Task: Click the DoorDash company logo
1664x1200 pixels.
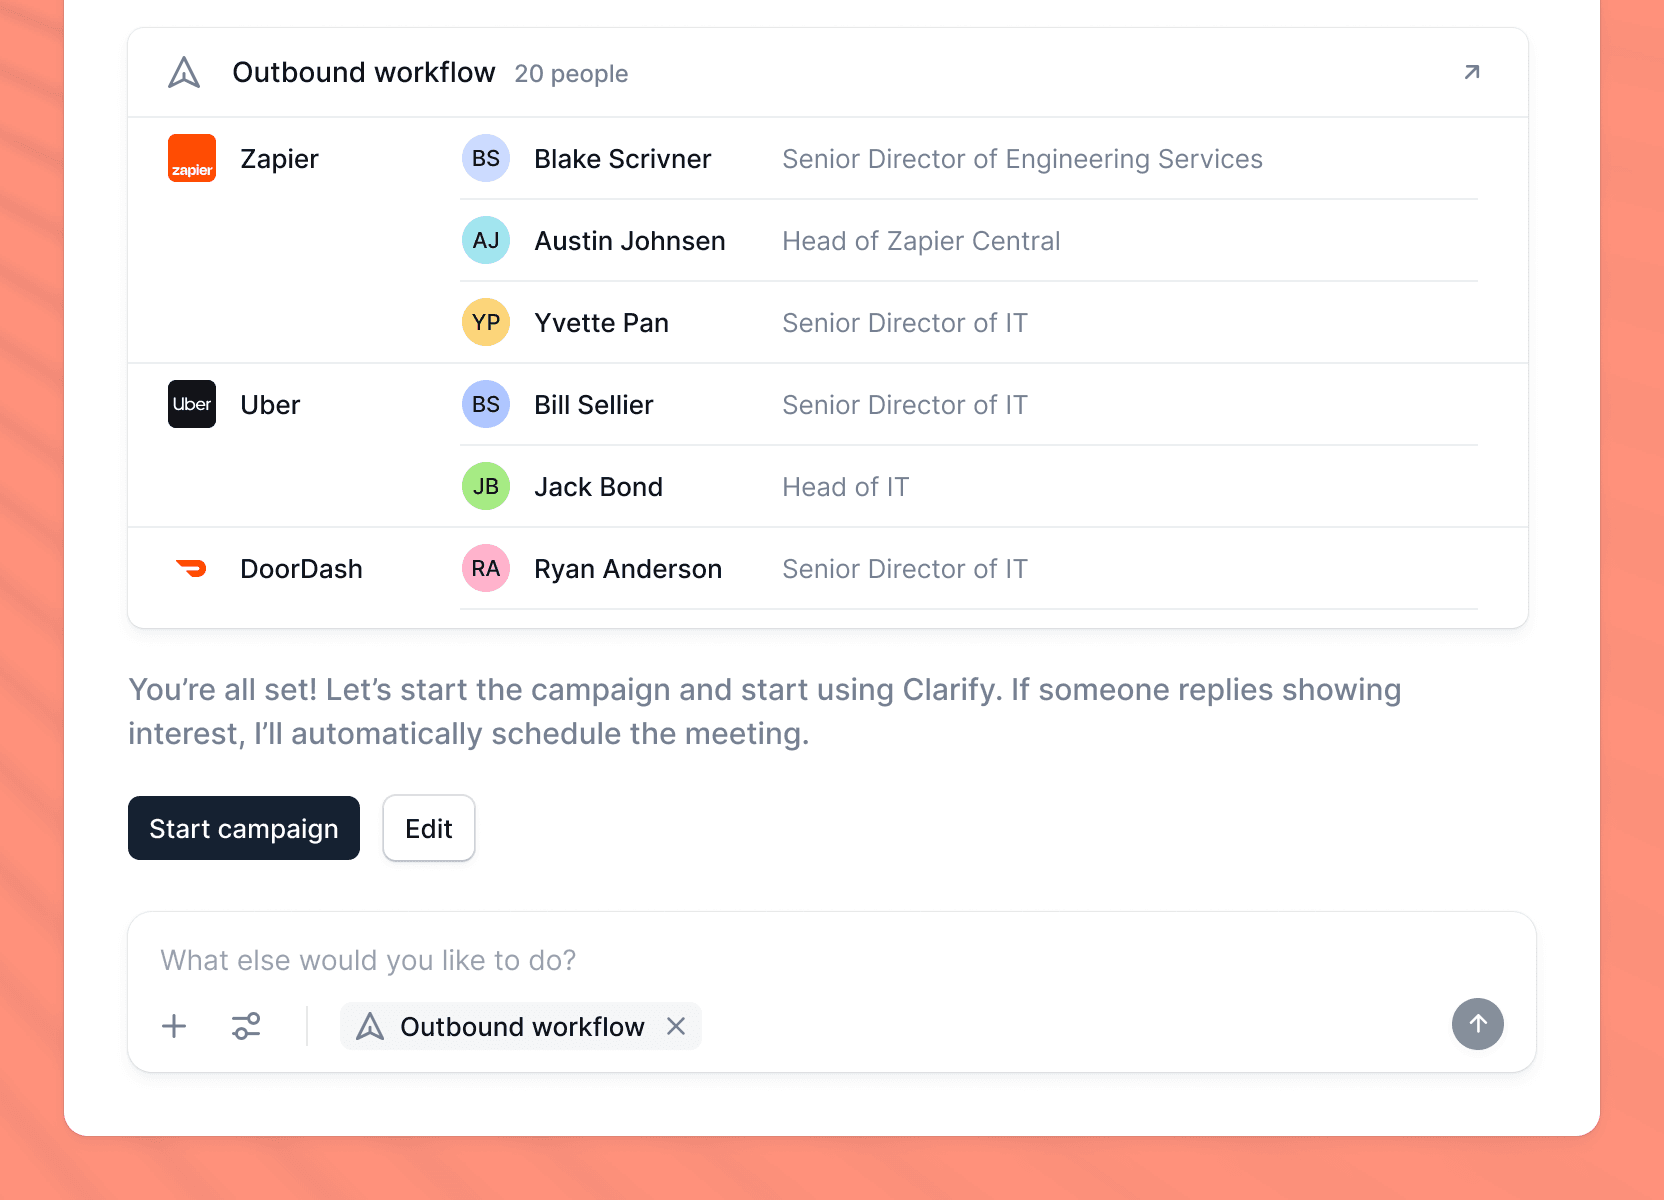Action: (x=192, y=568)
